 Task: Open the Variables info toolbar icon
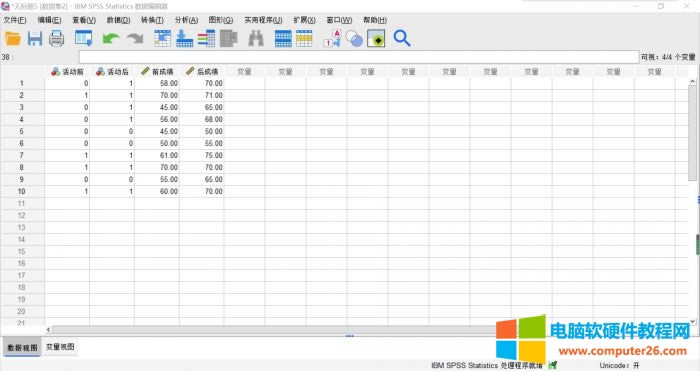pyautogui.click(x=206, y=38)
